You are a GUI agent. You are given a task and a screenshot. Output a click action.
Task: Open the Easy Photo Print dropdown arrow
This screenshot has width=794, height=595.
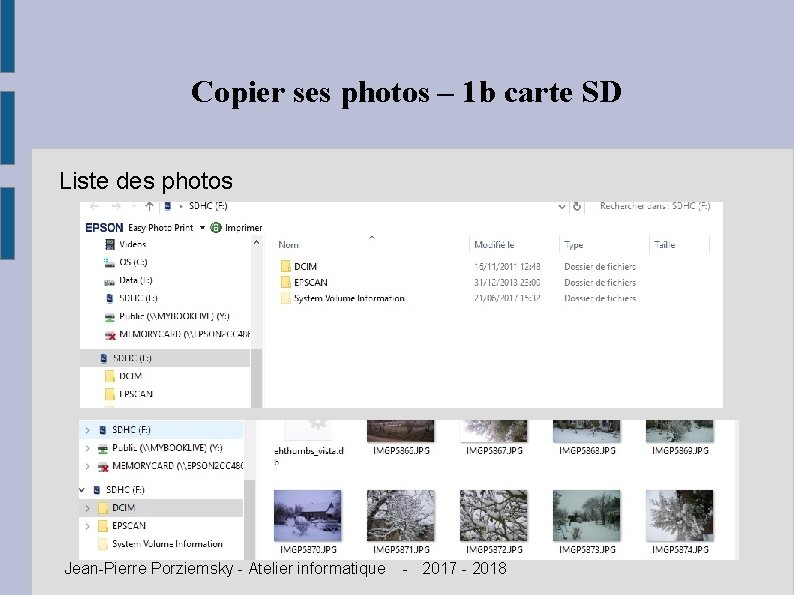[202, 228]
